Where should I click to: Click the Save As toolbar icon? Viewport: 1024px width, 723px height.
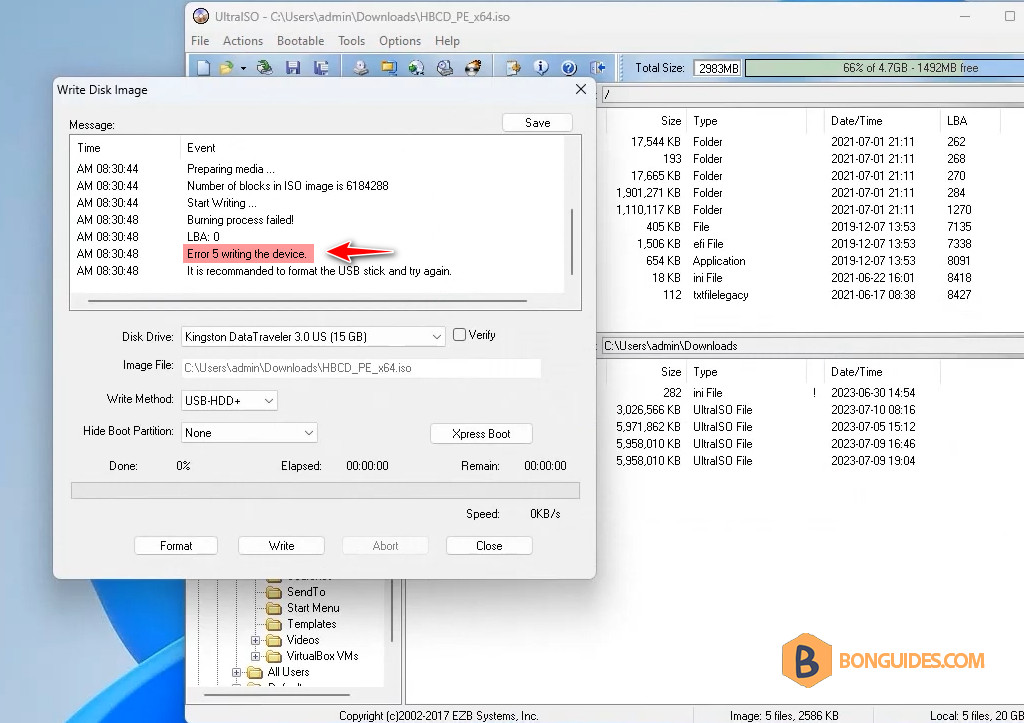tap(321, 67)
